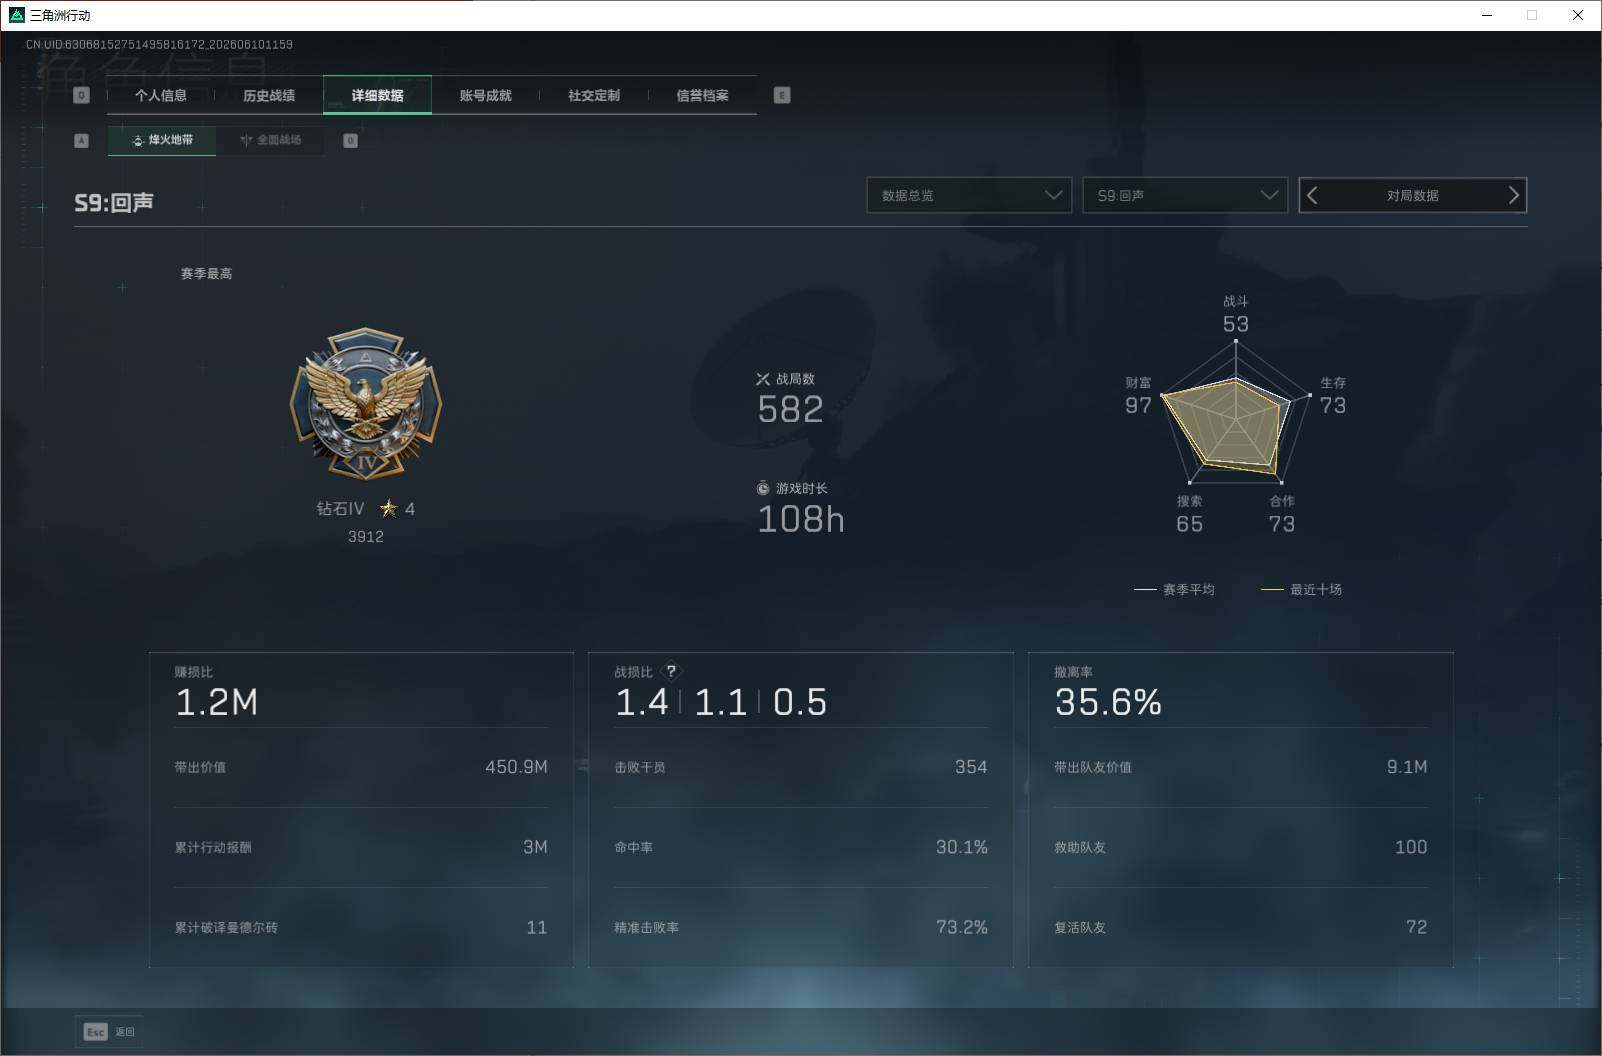
Task: Click the 三角洲行动 app icon in title bar
Action: point(16,15)
